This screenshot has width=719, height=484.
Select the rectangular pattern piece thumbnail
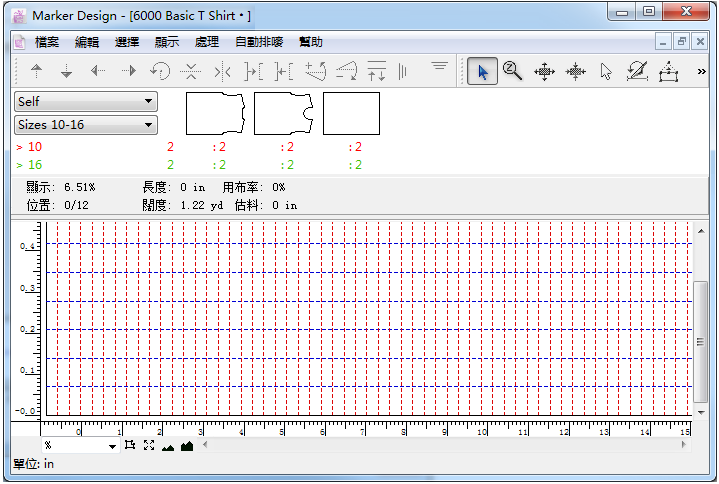coord(351,114)
